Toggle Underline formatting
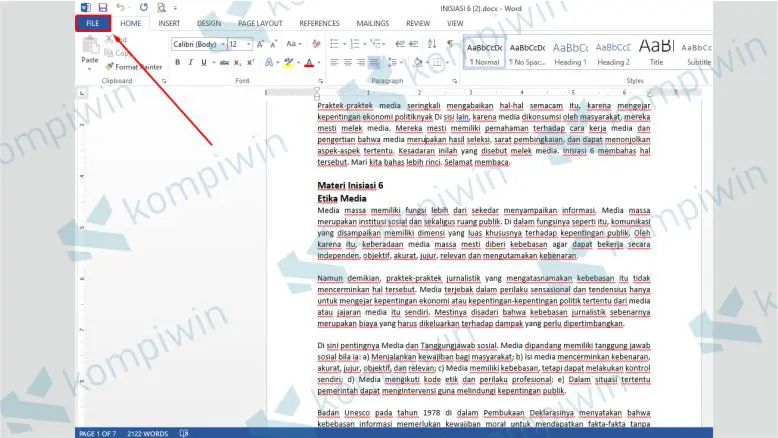778x438 pixels. tap(203, 63)
